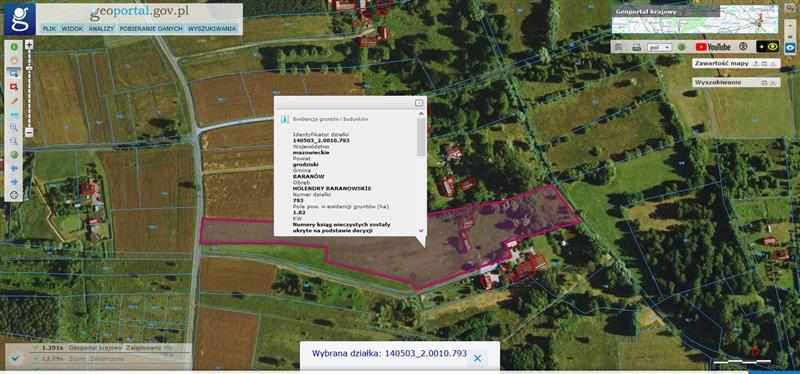Open the print map icon
The image size is (800, 374).
point(637,47)
